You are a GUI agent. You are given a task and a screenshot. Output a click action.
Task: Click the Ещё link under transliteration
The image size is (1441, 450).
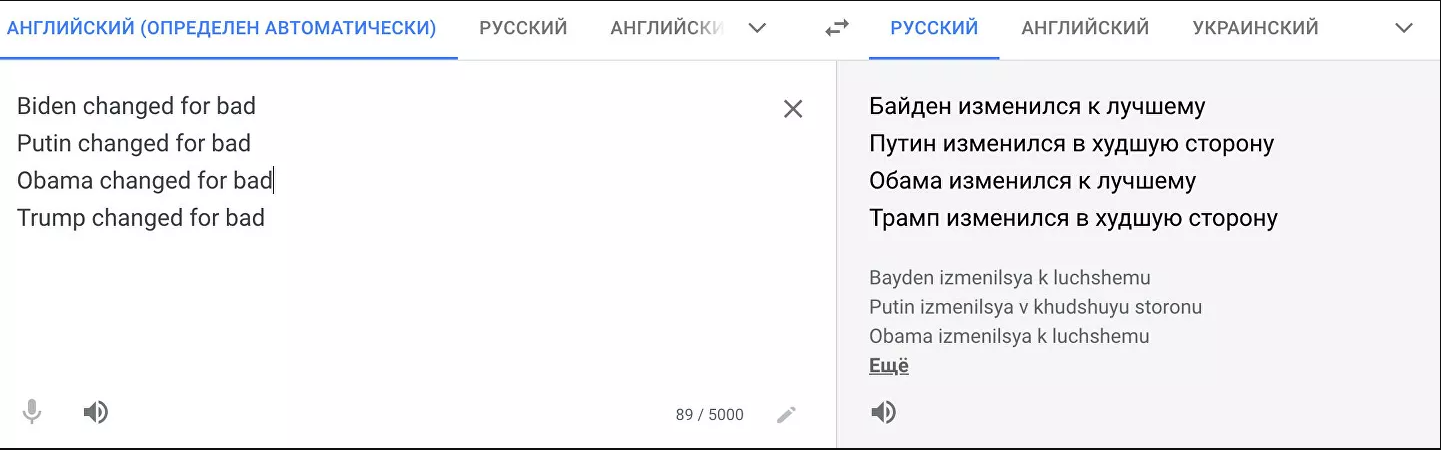[889, 366]
